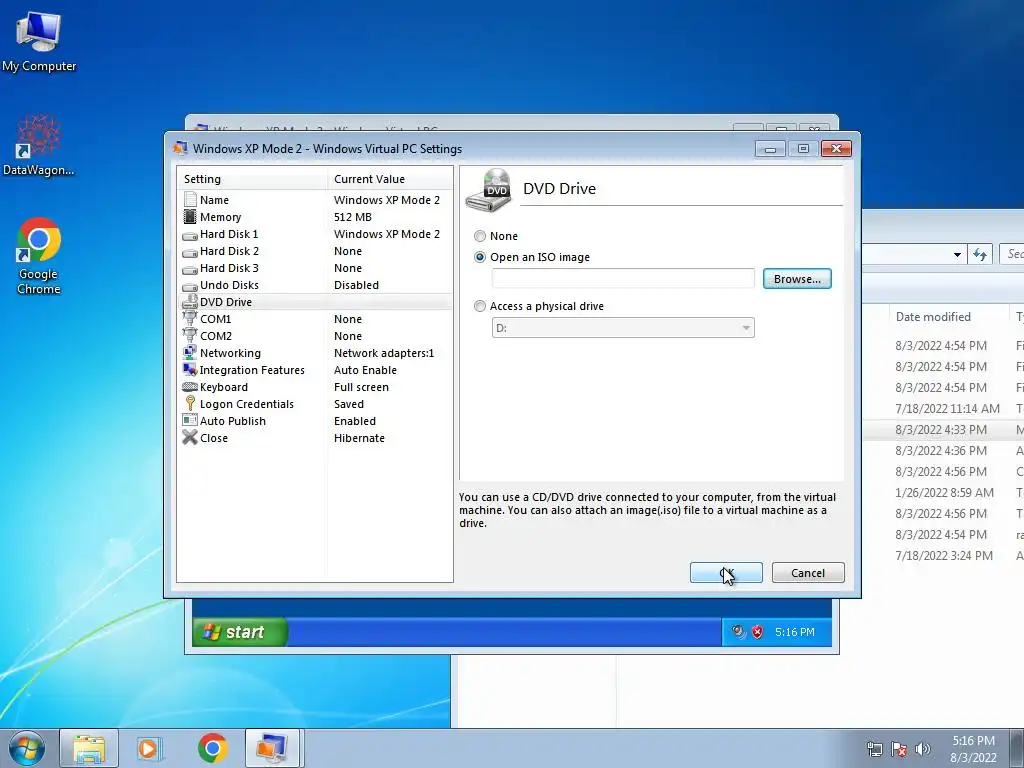The image size is (1024, 768).
Task: Click XP security shield tray icon
Action: tap(758, 632)
